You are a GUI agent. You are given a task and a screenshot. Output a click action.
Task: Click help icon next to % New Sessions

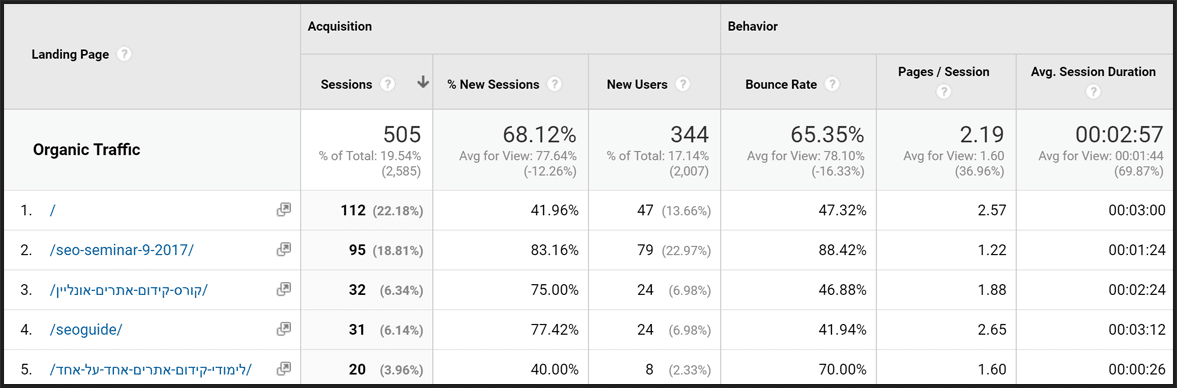[x=555, y=84]
